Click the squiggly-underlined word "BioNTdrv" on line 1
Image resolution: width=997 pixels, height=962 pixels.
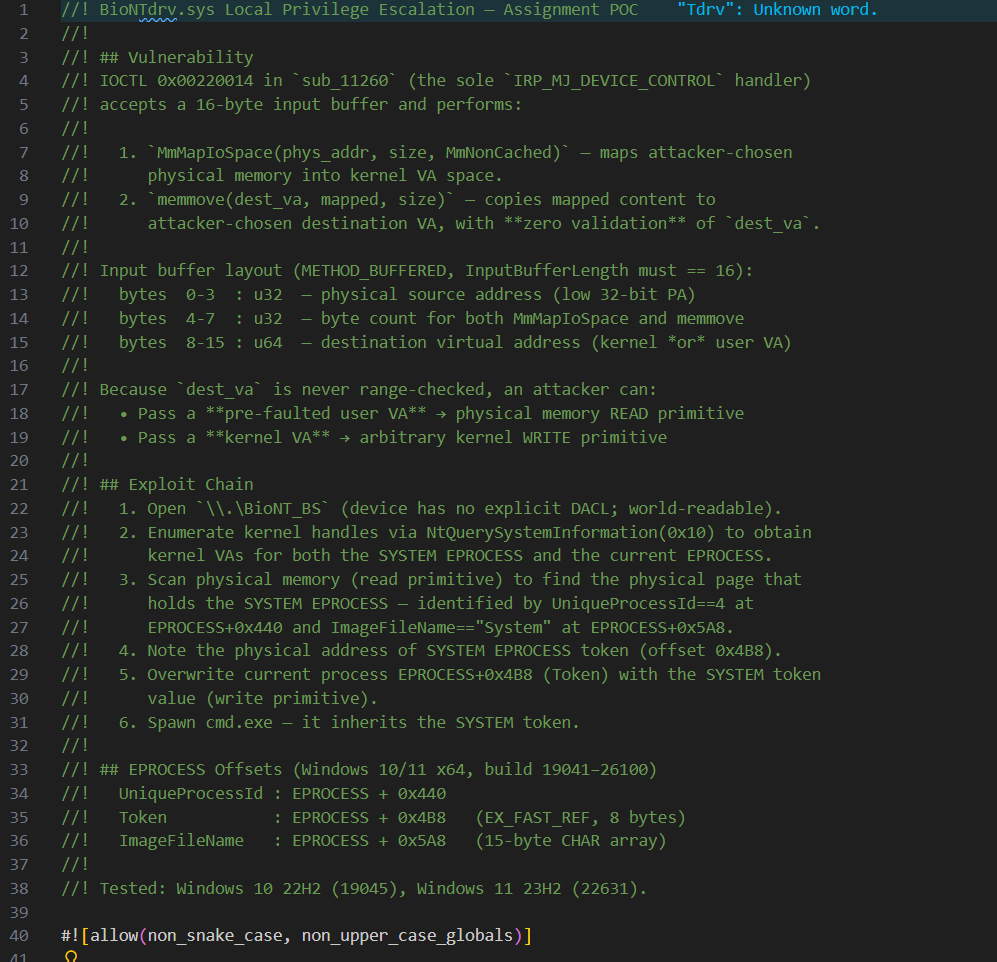pos(138,10)
